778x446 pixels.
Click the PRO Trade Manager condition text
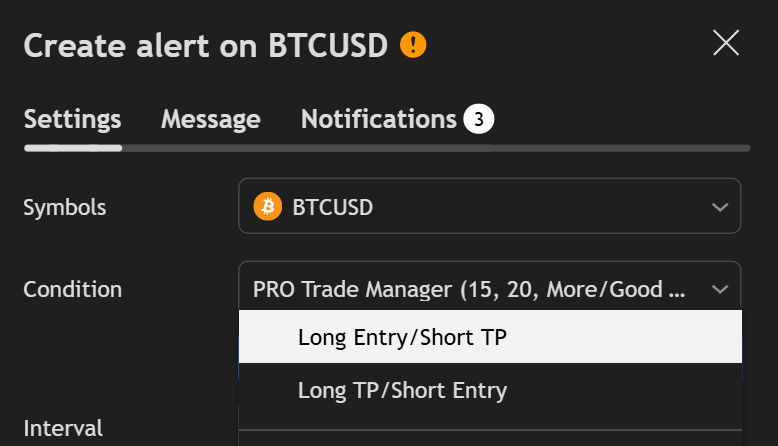469,290
